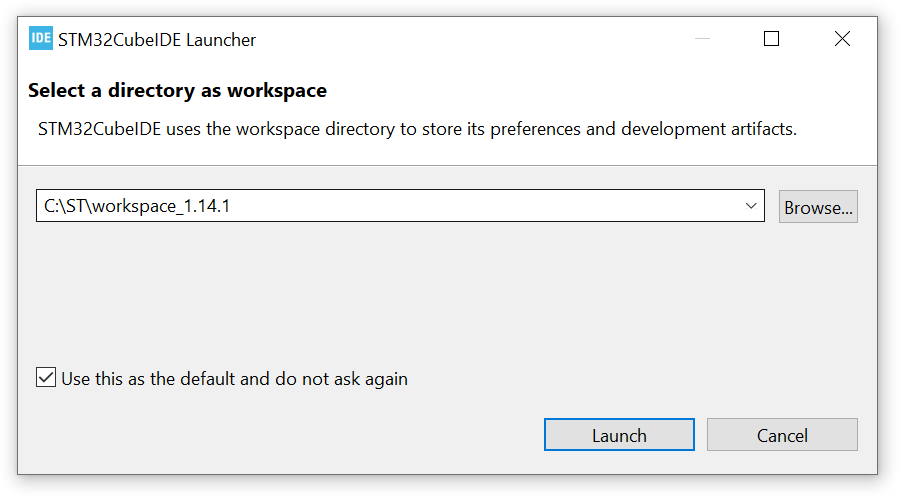Click the 'do not ask again' checkbox label

coord(234,379)
